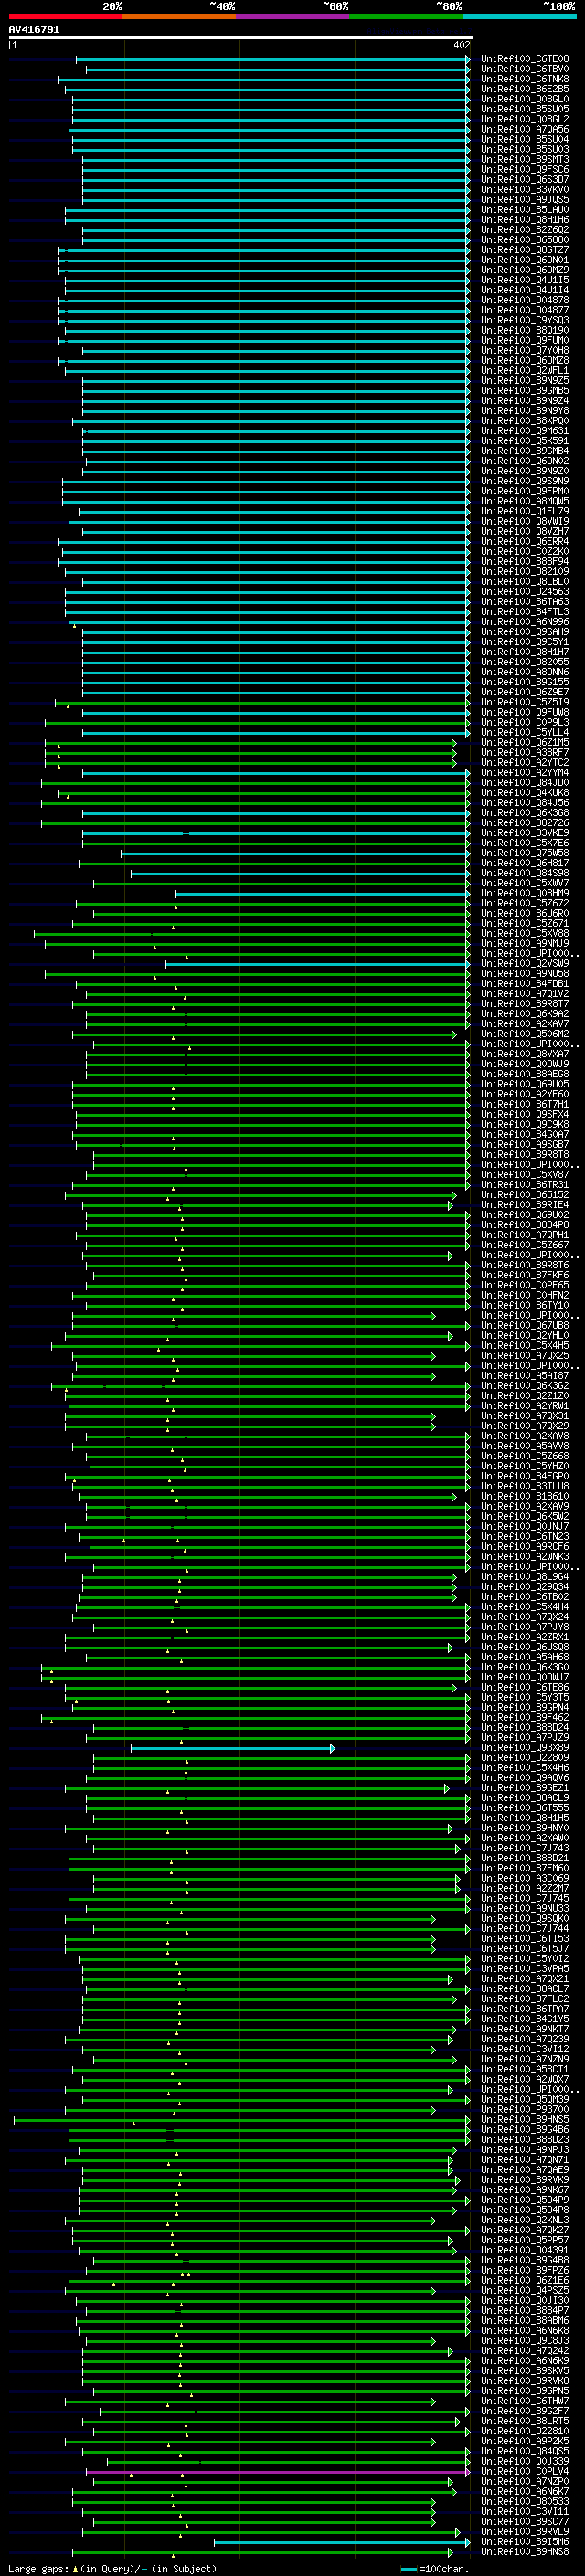Click the UniRef100_Q8H1H6 label

pos(524,219)
